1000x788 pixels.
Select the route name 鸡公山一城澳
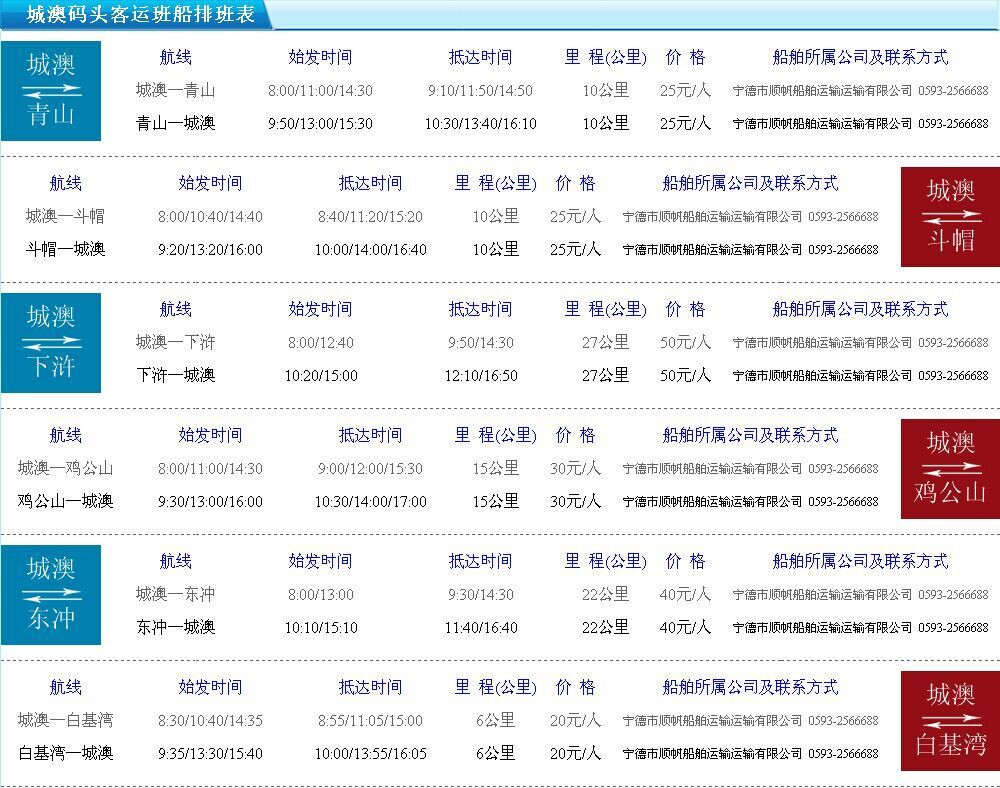click(x=65, y=501)
